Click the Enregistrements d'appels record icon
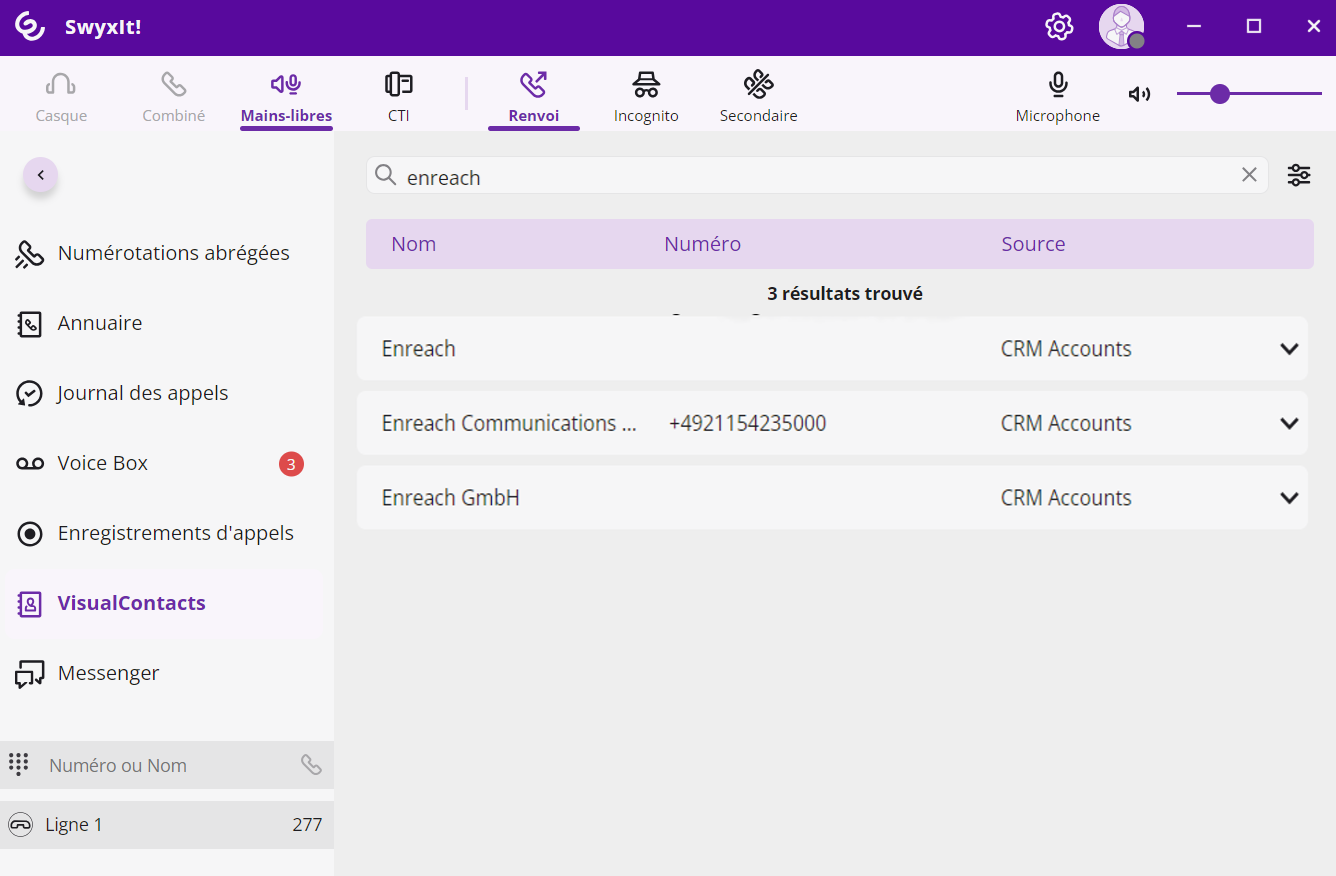This screenshot has width=1336, height=876. [30, 534]
